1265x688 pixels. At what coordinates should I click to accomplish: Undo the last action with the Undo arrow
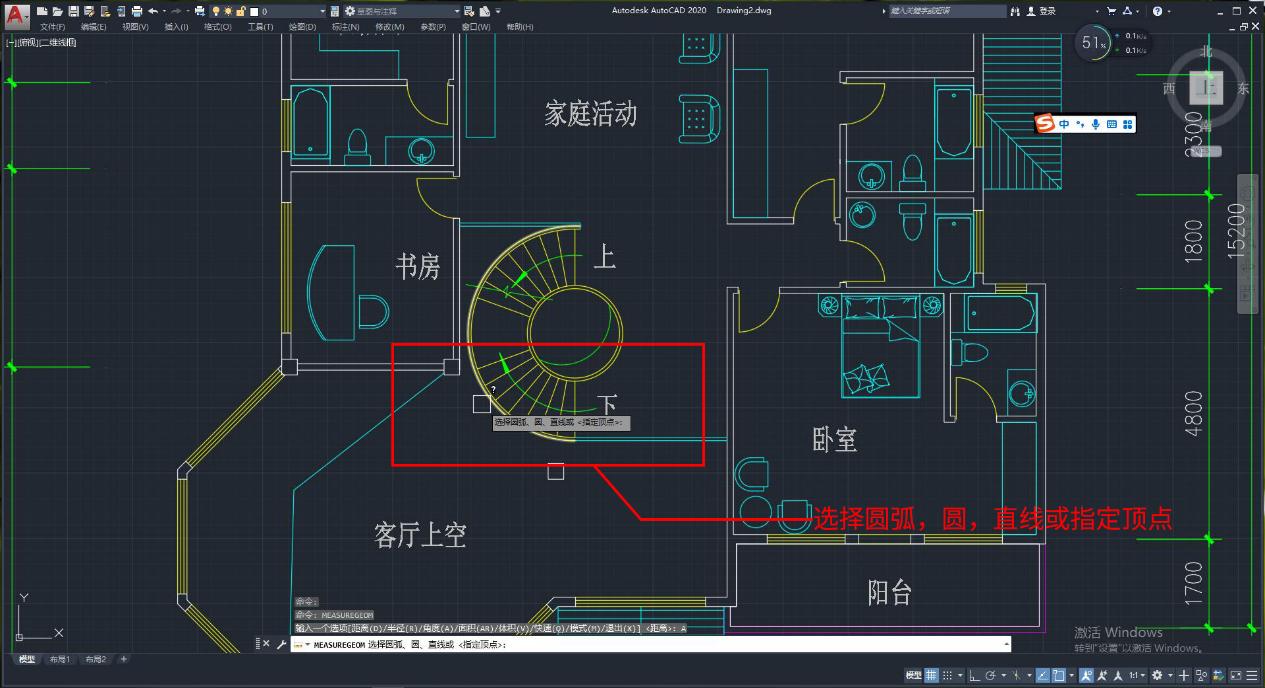point(154,12)
